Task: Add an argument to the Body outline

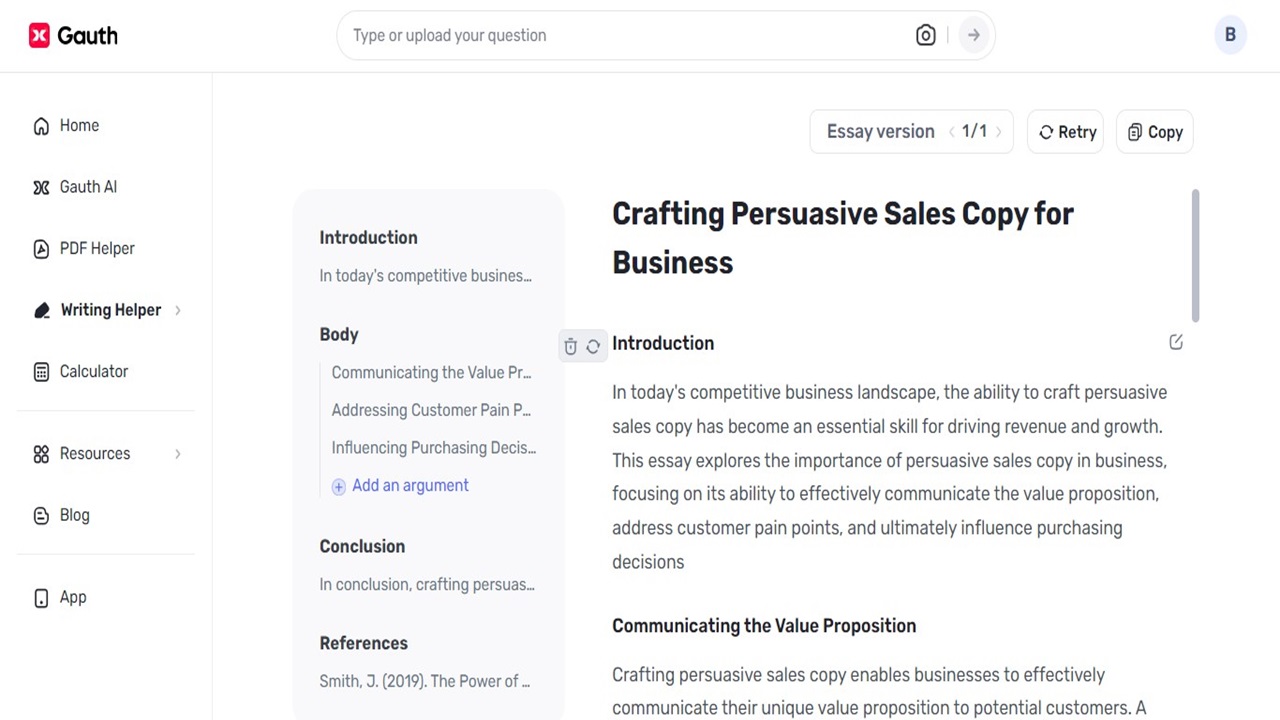Action: click(x=400, y=485)
